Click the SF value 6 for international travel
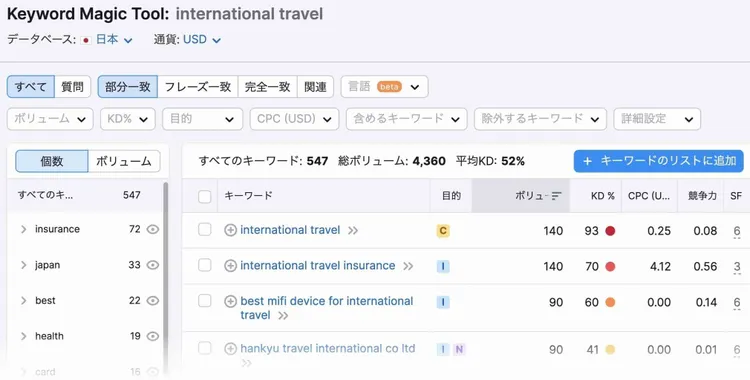Viewport: 750px width, 380px height. pos(737,231)
